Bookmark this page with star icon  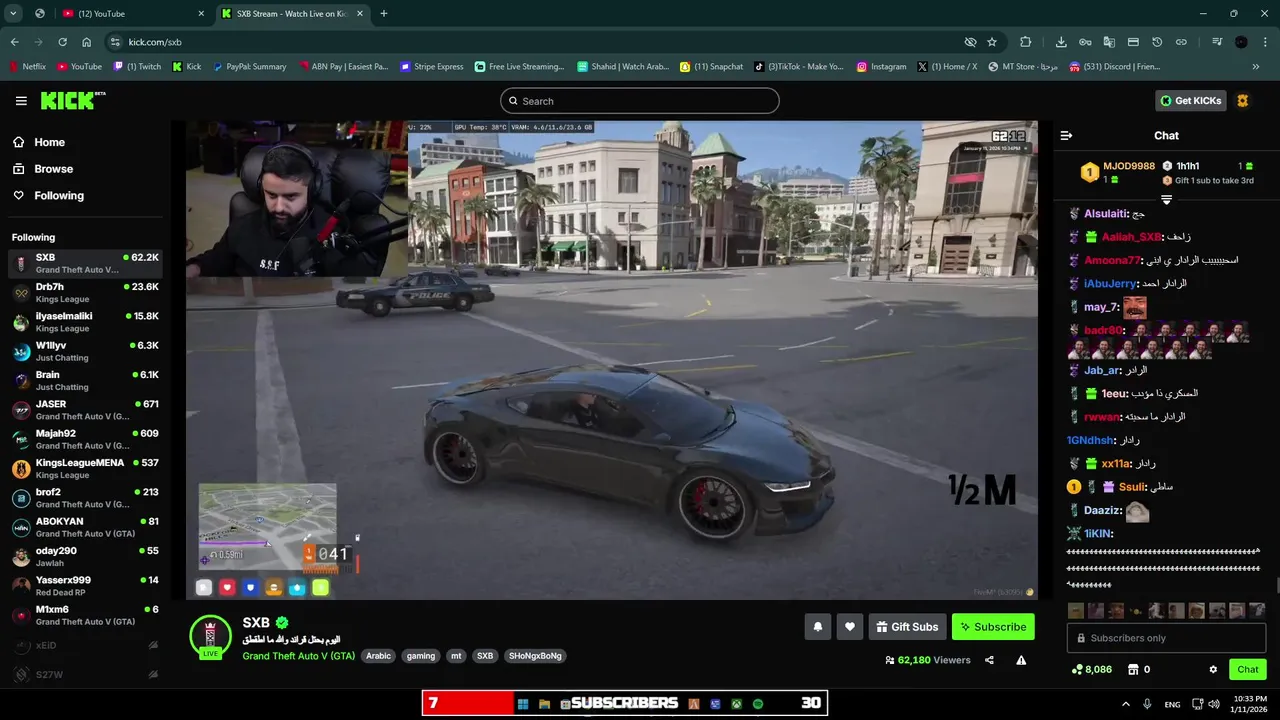tap(992, 42)
